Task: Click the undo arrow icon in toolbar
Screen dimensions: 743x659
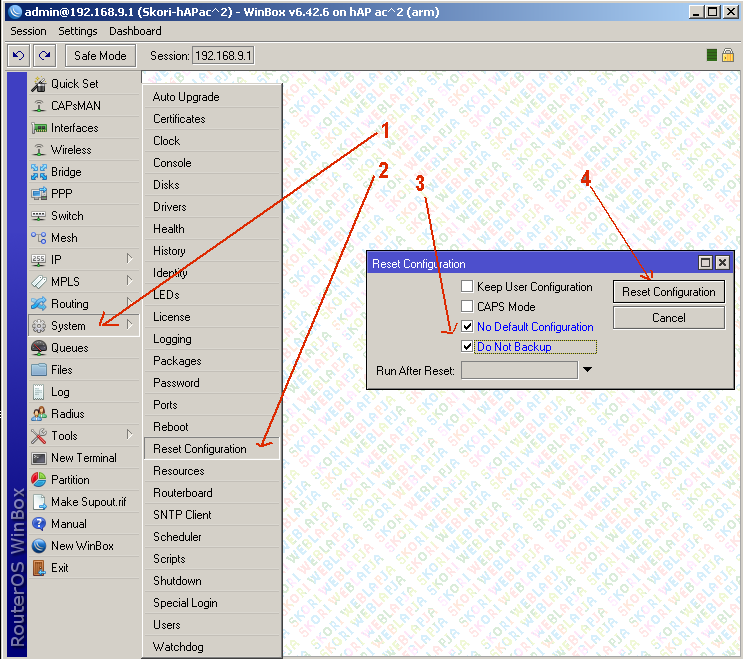Action: tap(19, 56)
